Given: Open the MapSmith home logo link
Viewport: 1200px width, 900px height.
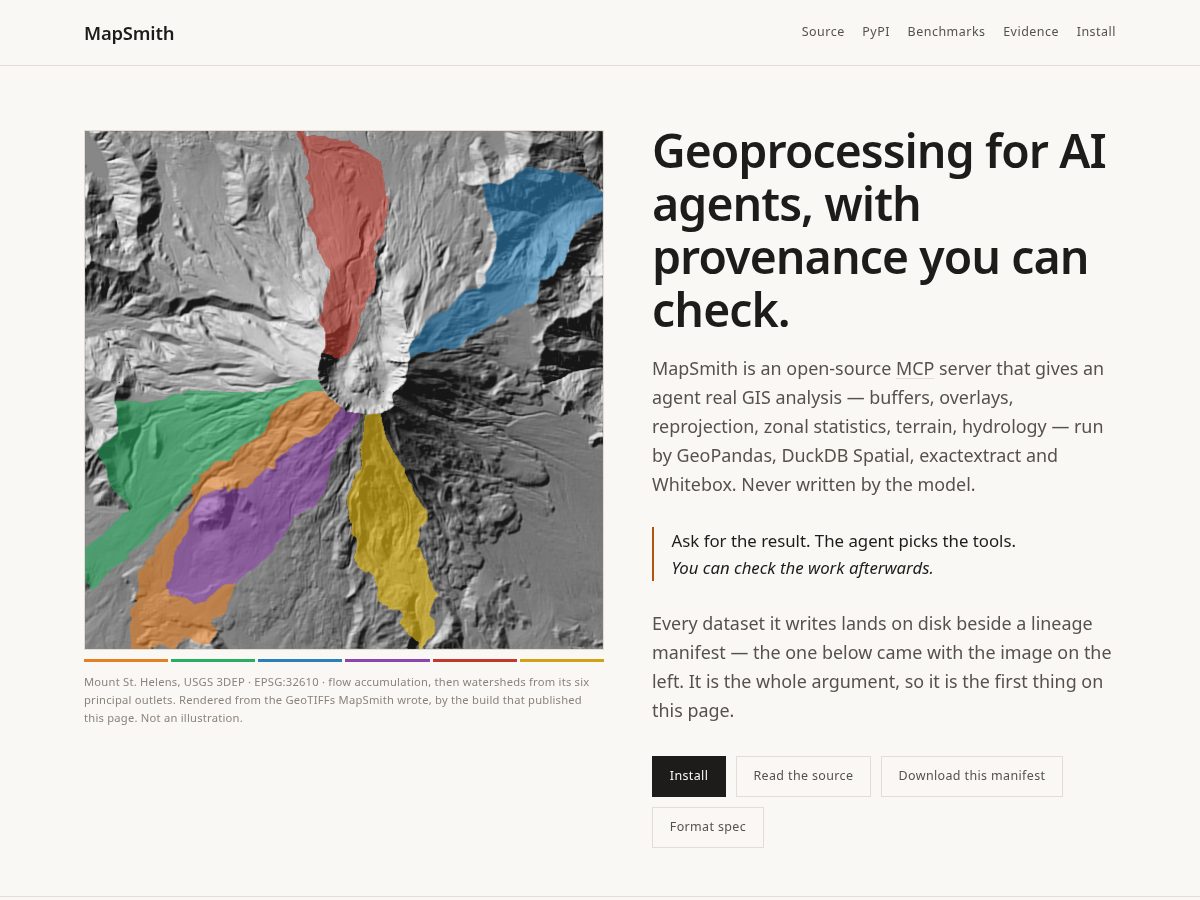Looking at the screenshot, I should (129, 33).
